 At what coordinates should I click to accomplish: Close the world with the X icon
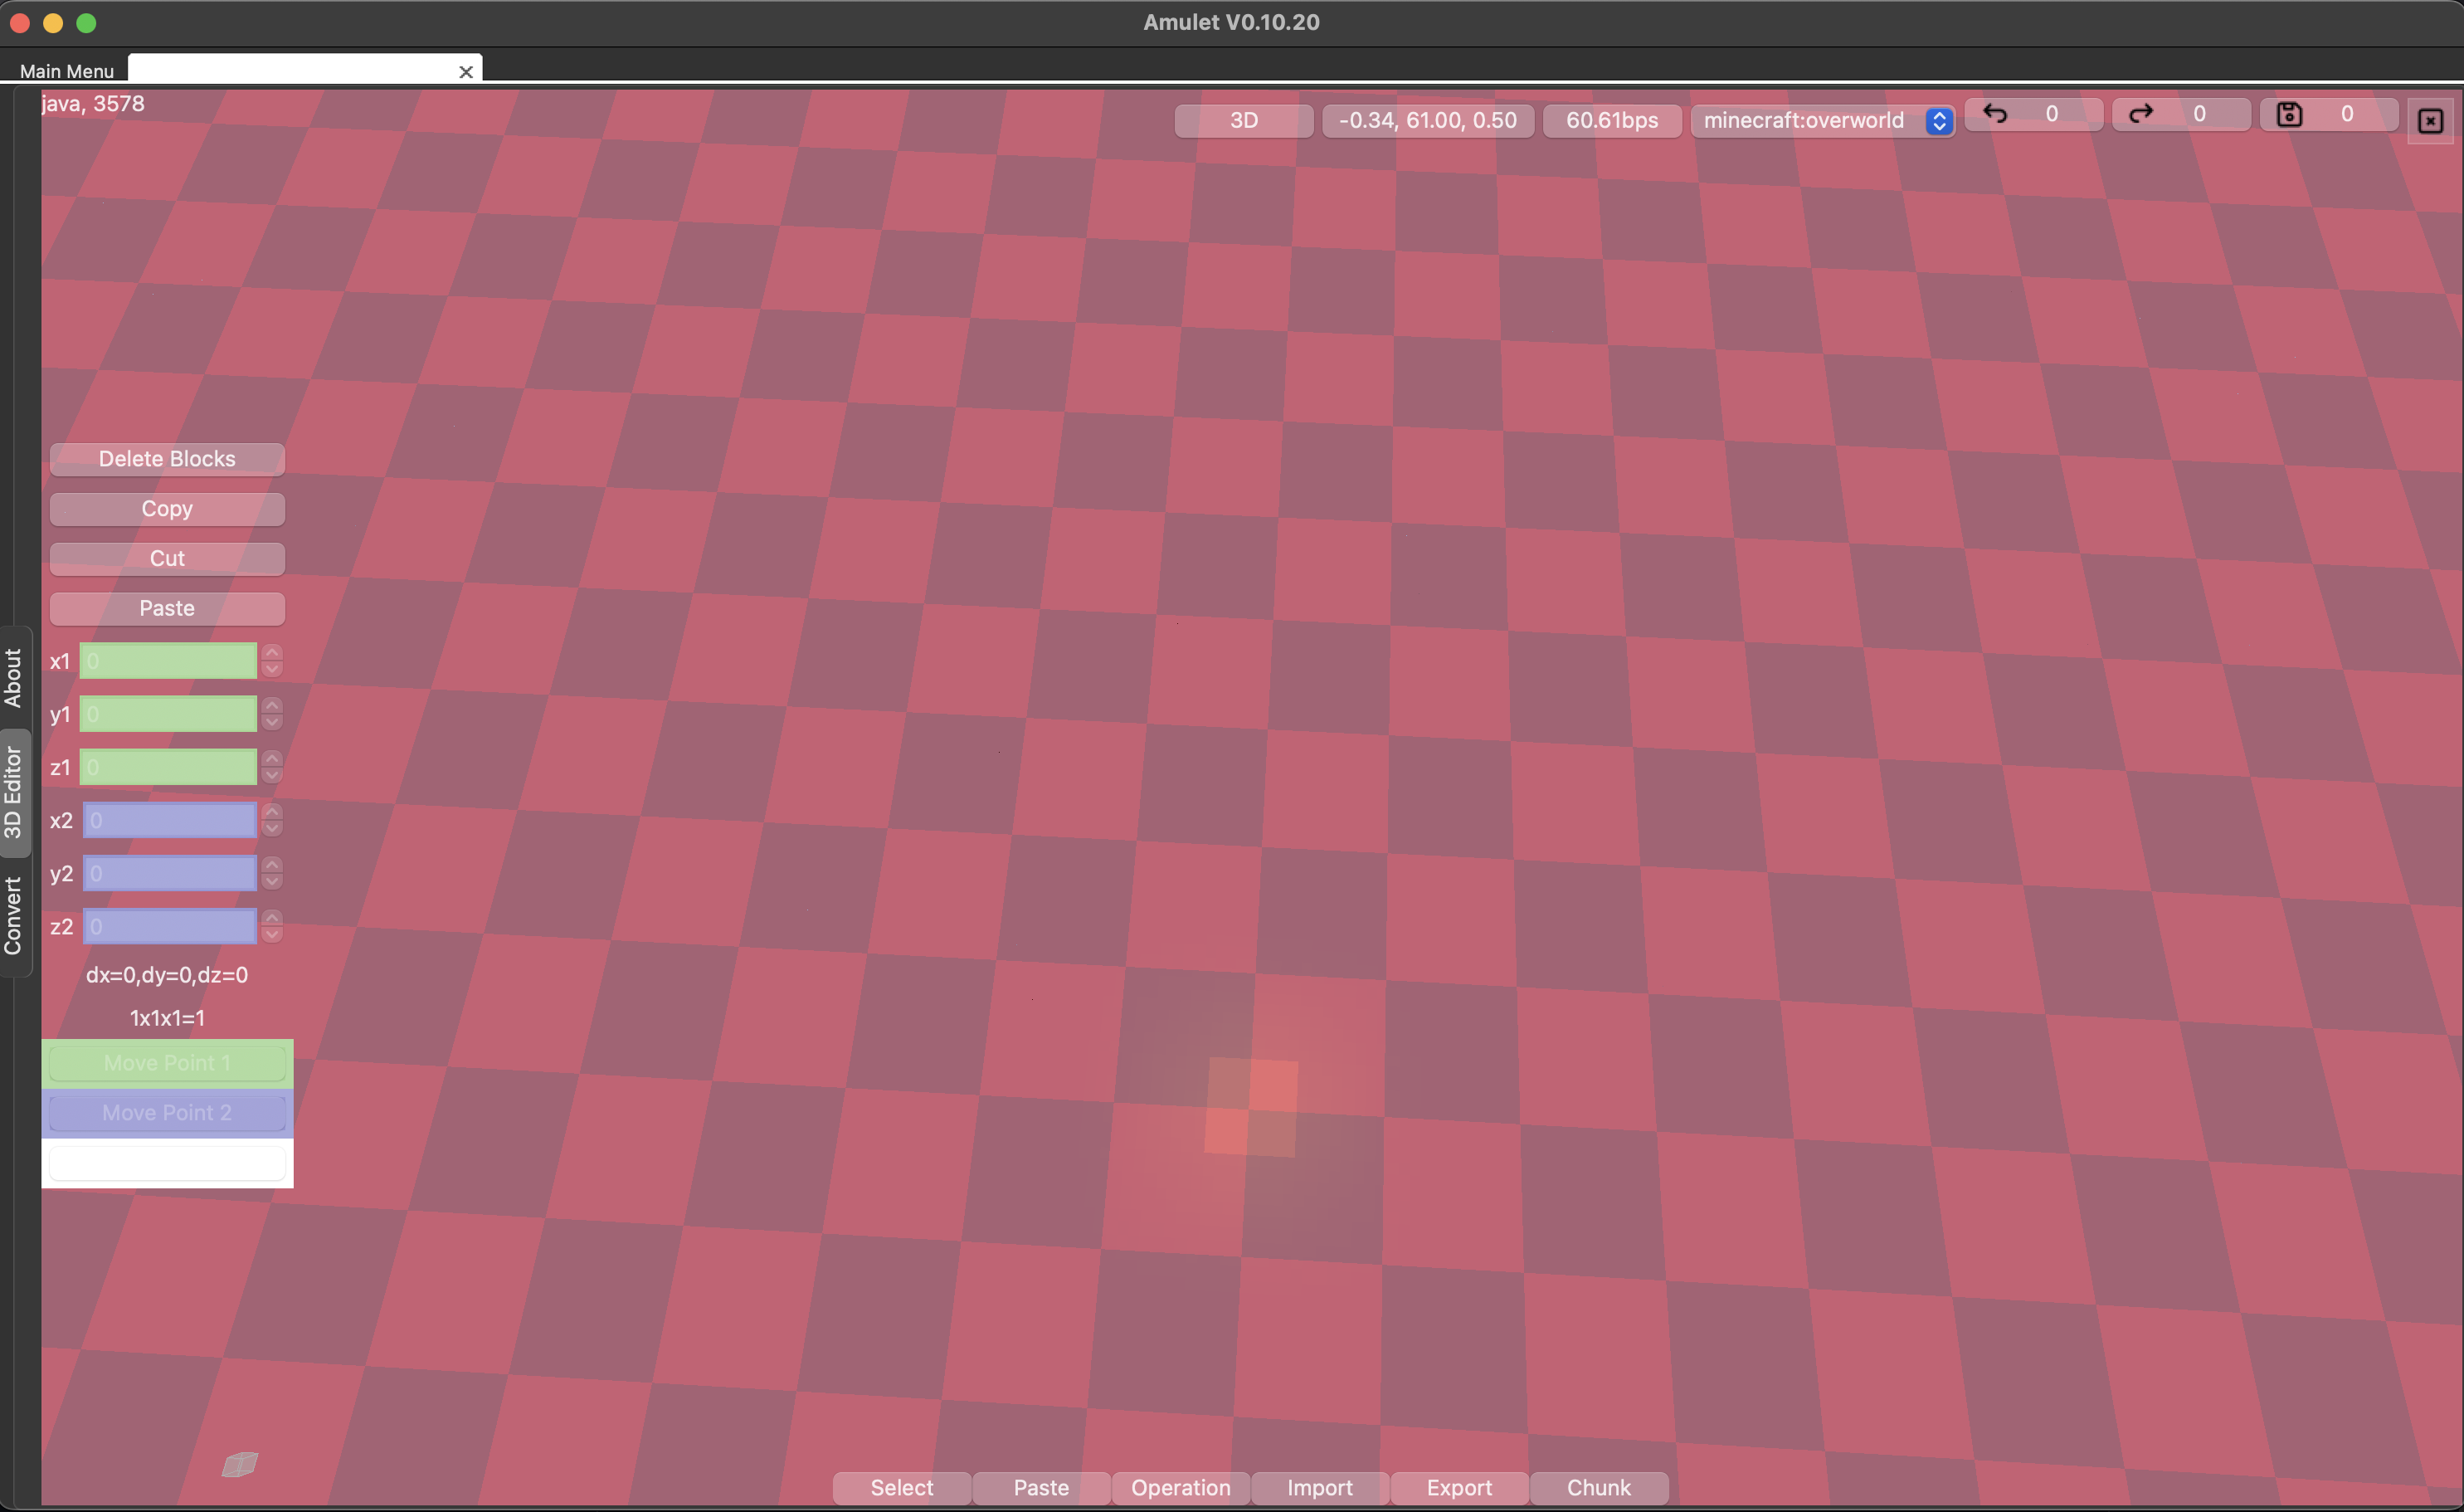2429,120
